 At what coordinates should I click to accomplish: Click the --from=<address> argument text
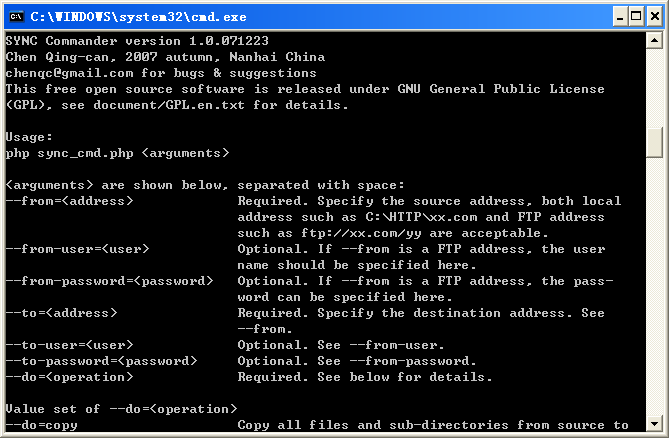[70, 201]
